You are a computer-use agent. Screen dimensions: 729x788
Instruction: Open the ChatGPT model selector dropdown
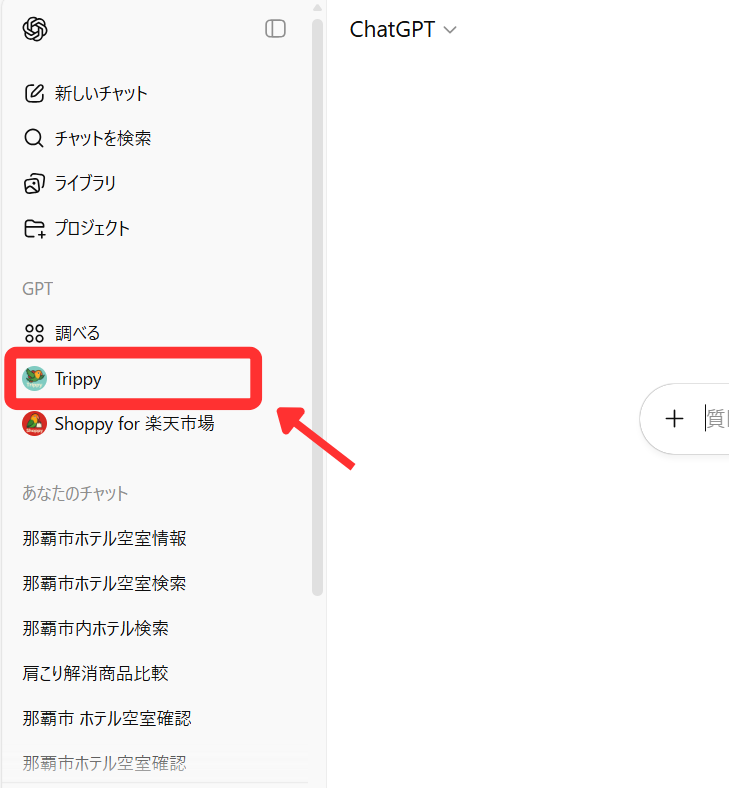403,30
